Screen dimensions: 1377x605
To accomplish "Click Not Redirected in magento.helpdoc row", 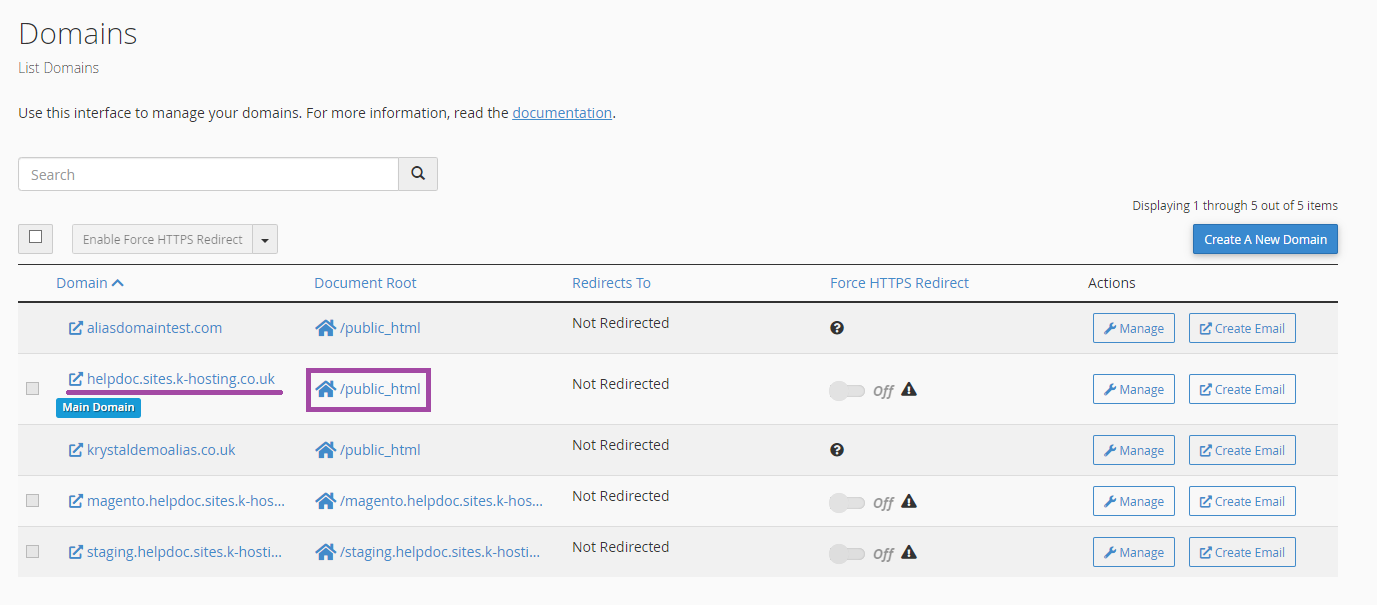I will (620, 496).
